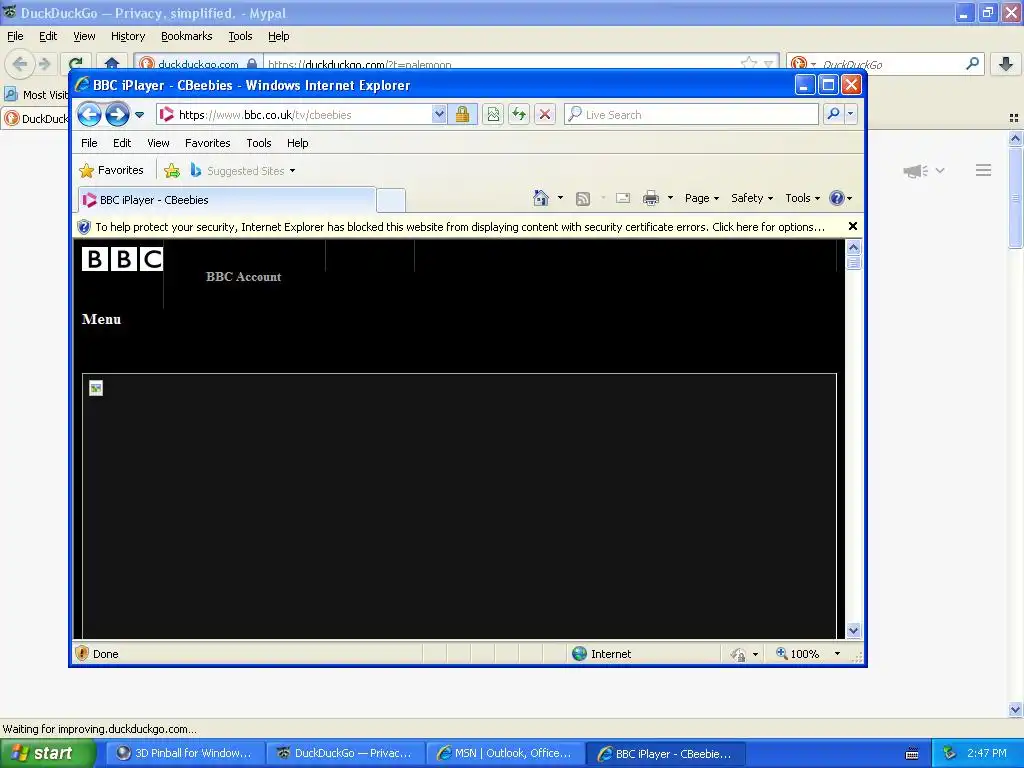Screen dimensions: 1024x768
Task: Open the BBC Account link
Action: 244,277
